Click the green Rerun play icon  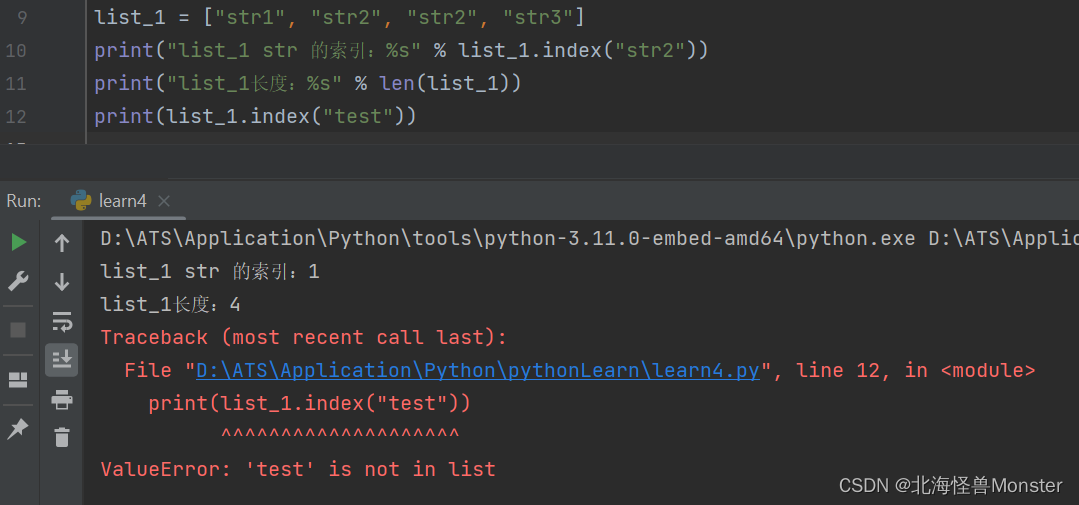pyautogui.click(x=19, y=242)
